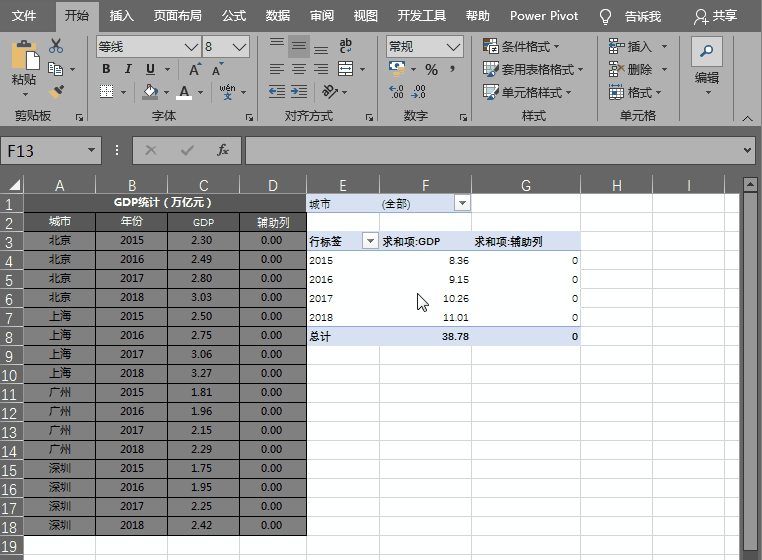Open 行标签 filter dropdown
The height and width of the screenshot is (560, 762).
pyautogui.click(x=370, y=241)
